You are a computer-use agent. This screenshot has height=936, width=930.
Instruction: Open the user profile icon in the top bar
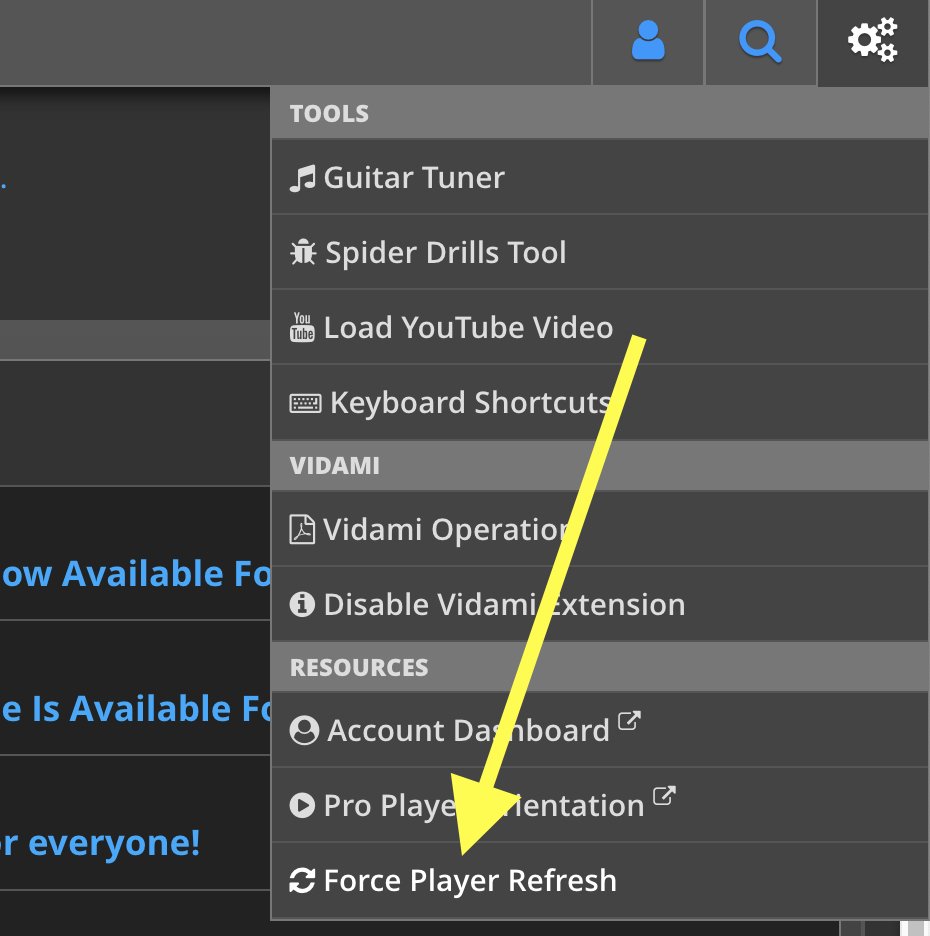tap(647, 42)
